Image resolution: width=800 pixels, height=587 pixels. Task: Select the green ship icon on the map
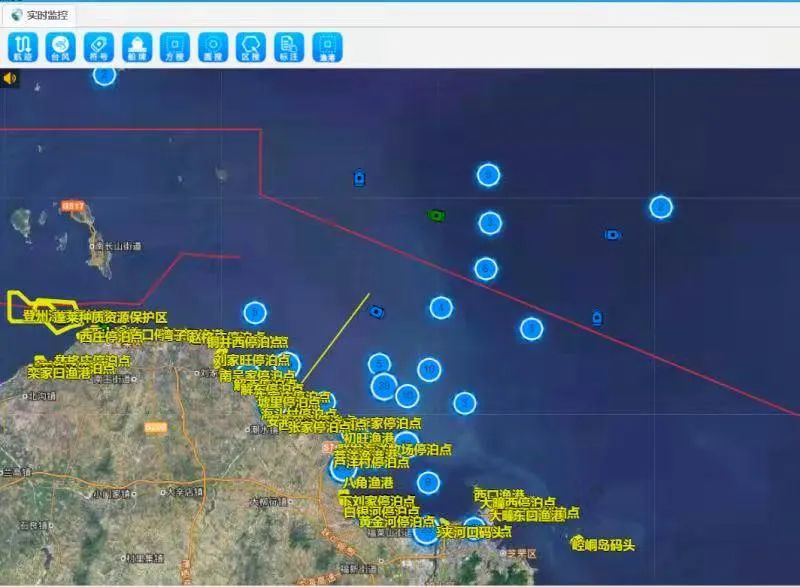point(436,216)
